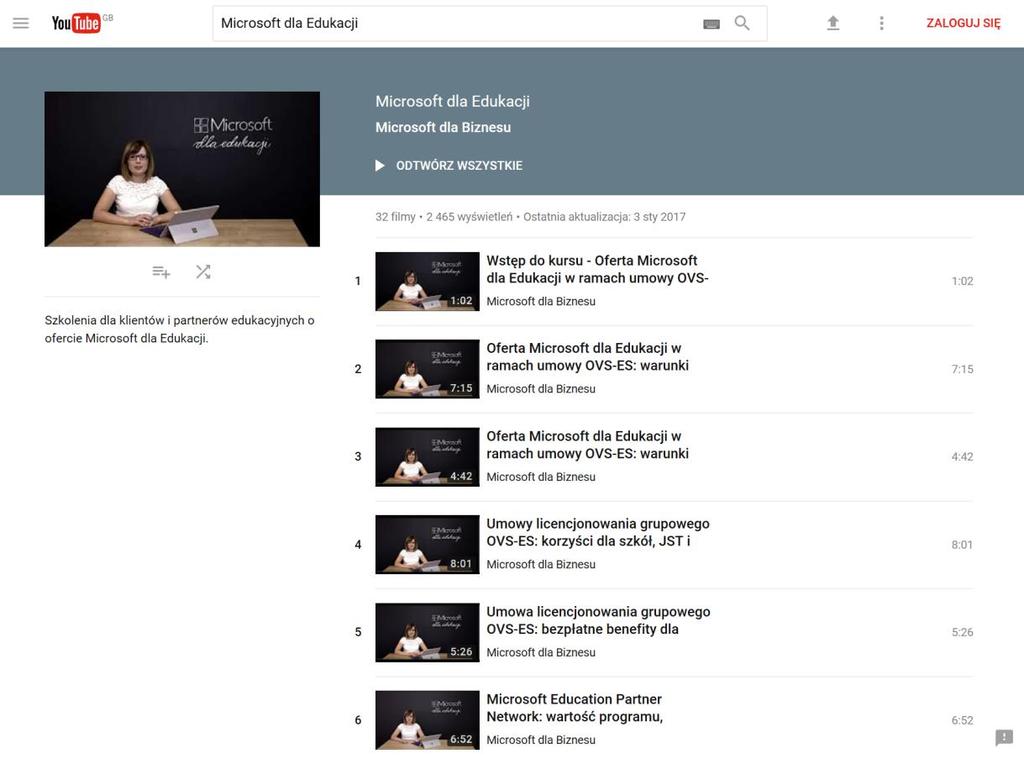This screenshot has height=759, width=1024.
Task: Open title Microsoft Education Partner Network
Action: [x=575, y=708]
